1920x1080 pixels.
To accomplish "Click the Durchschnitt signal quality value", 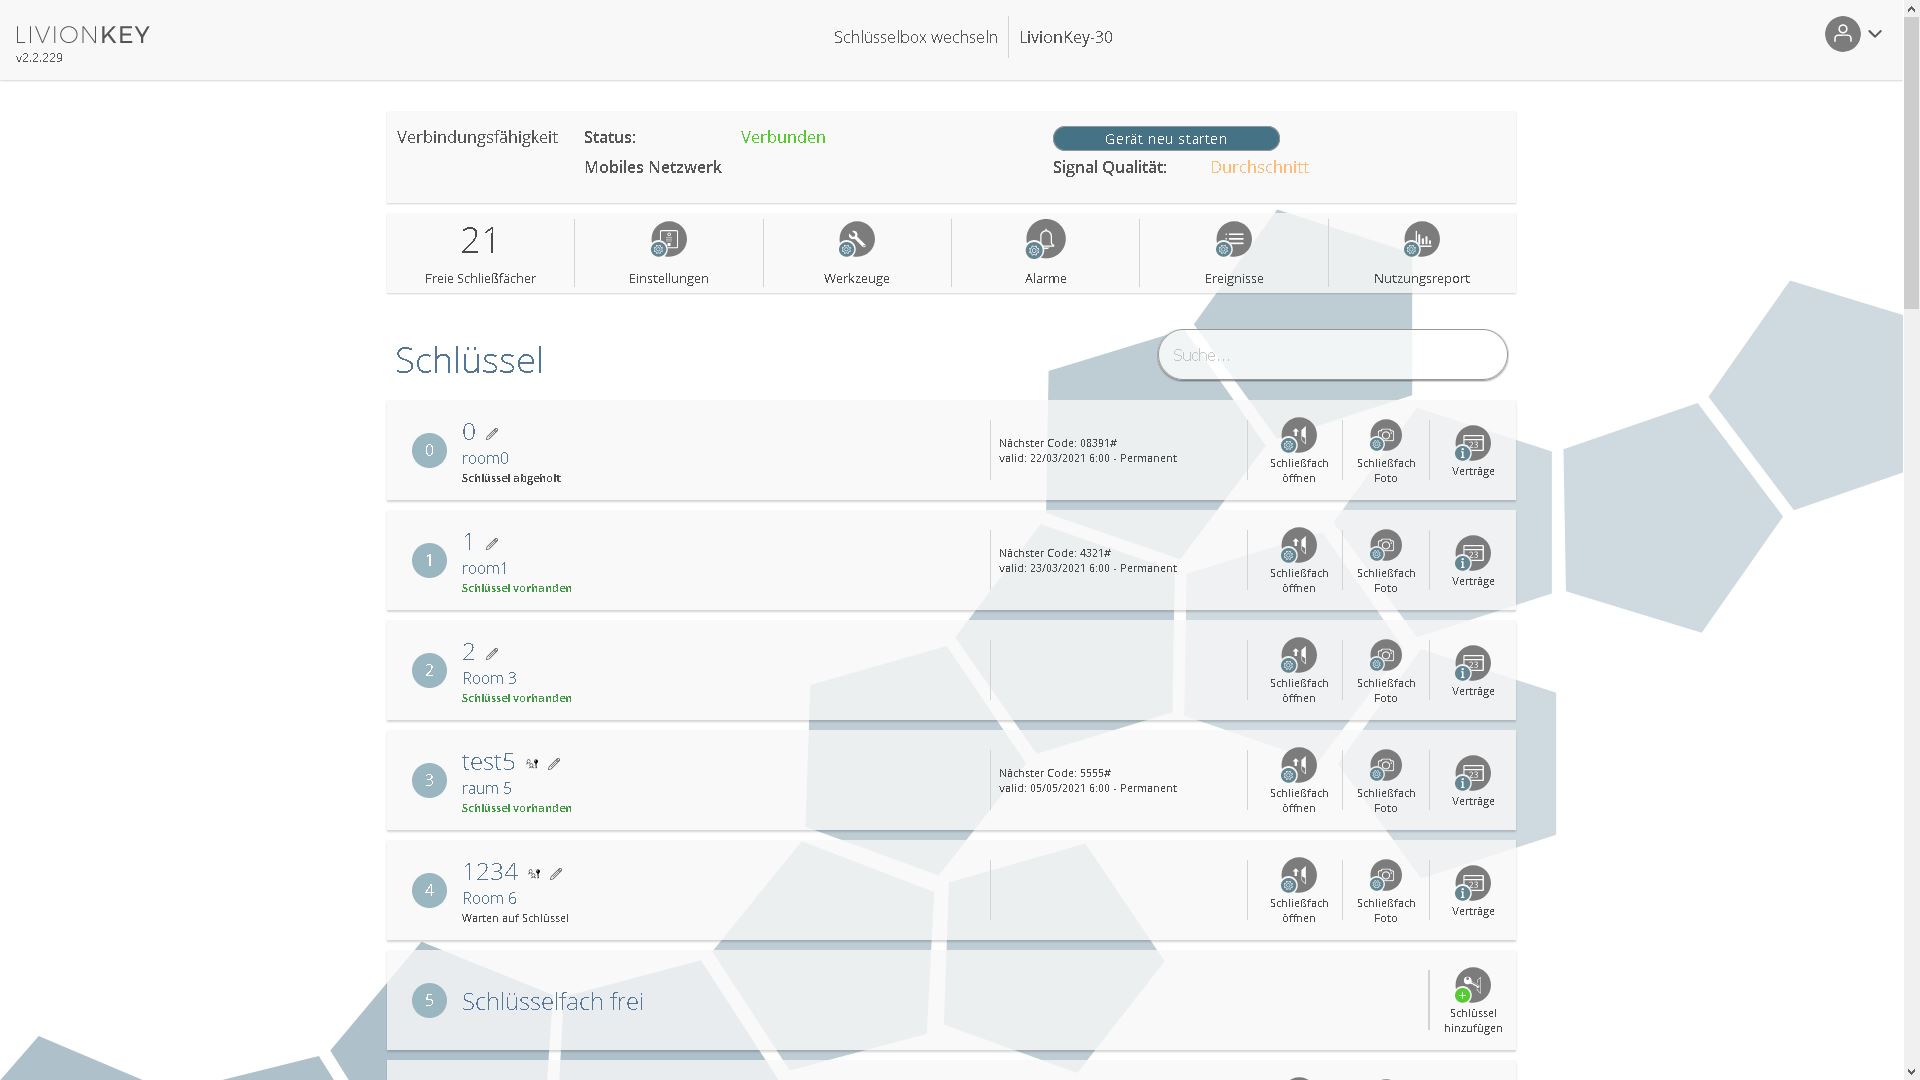I will (x=1259, y=167).
